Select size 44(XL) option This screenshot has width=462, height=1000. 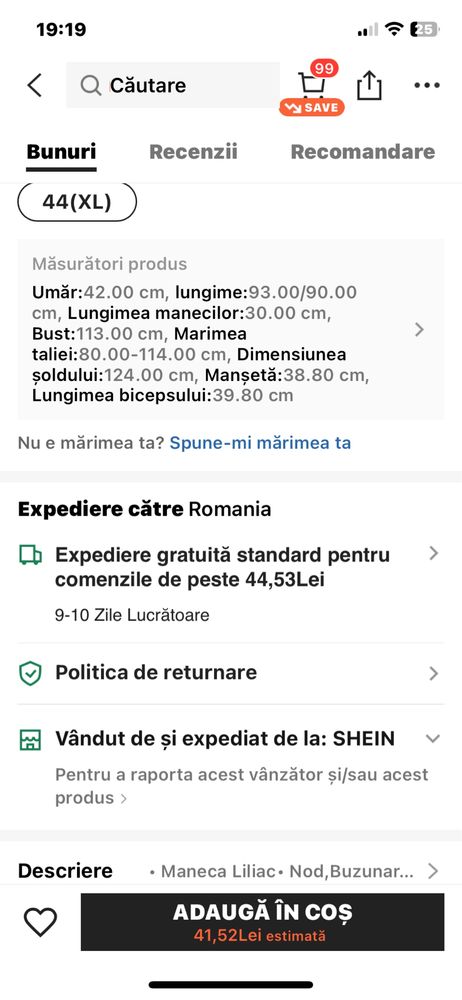point(77,202)
